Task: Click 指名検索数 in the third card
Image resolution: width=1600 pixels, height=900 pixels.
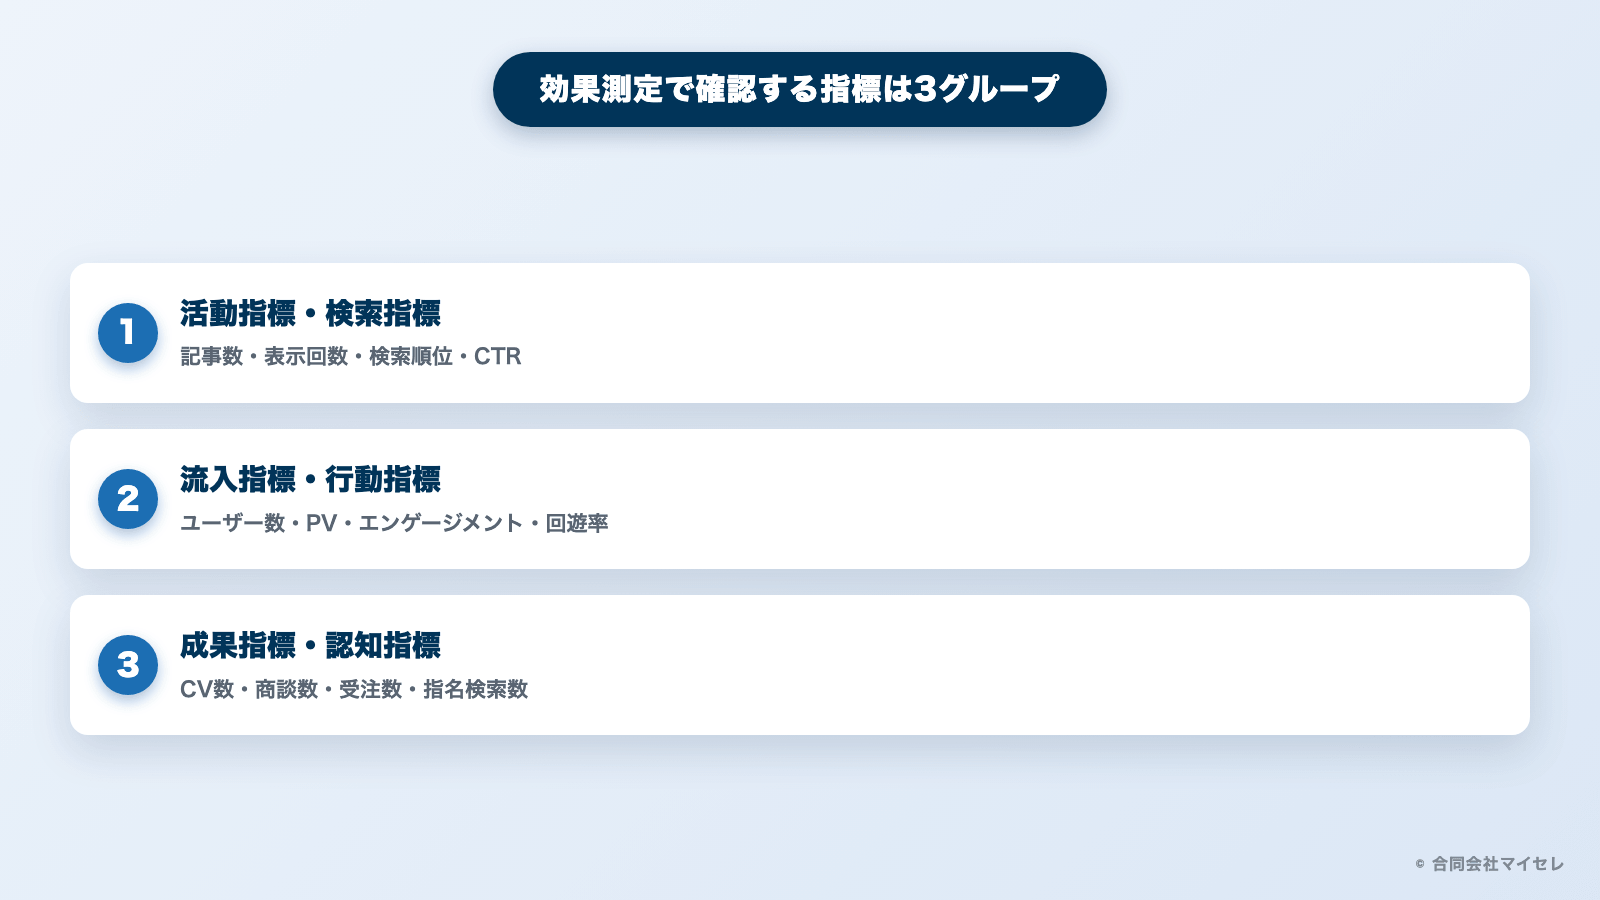Action: coord(475,689)
